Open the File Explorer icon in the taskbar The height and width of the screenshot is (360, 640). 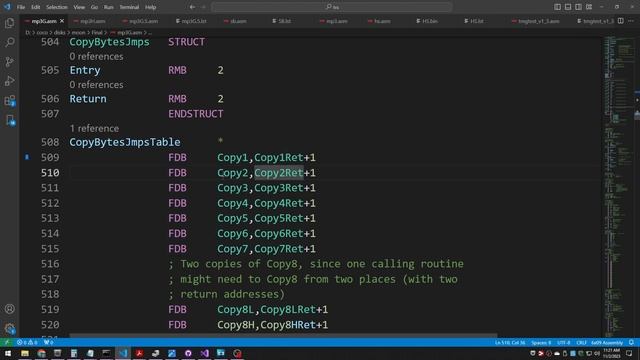[x=25, y=353]
